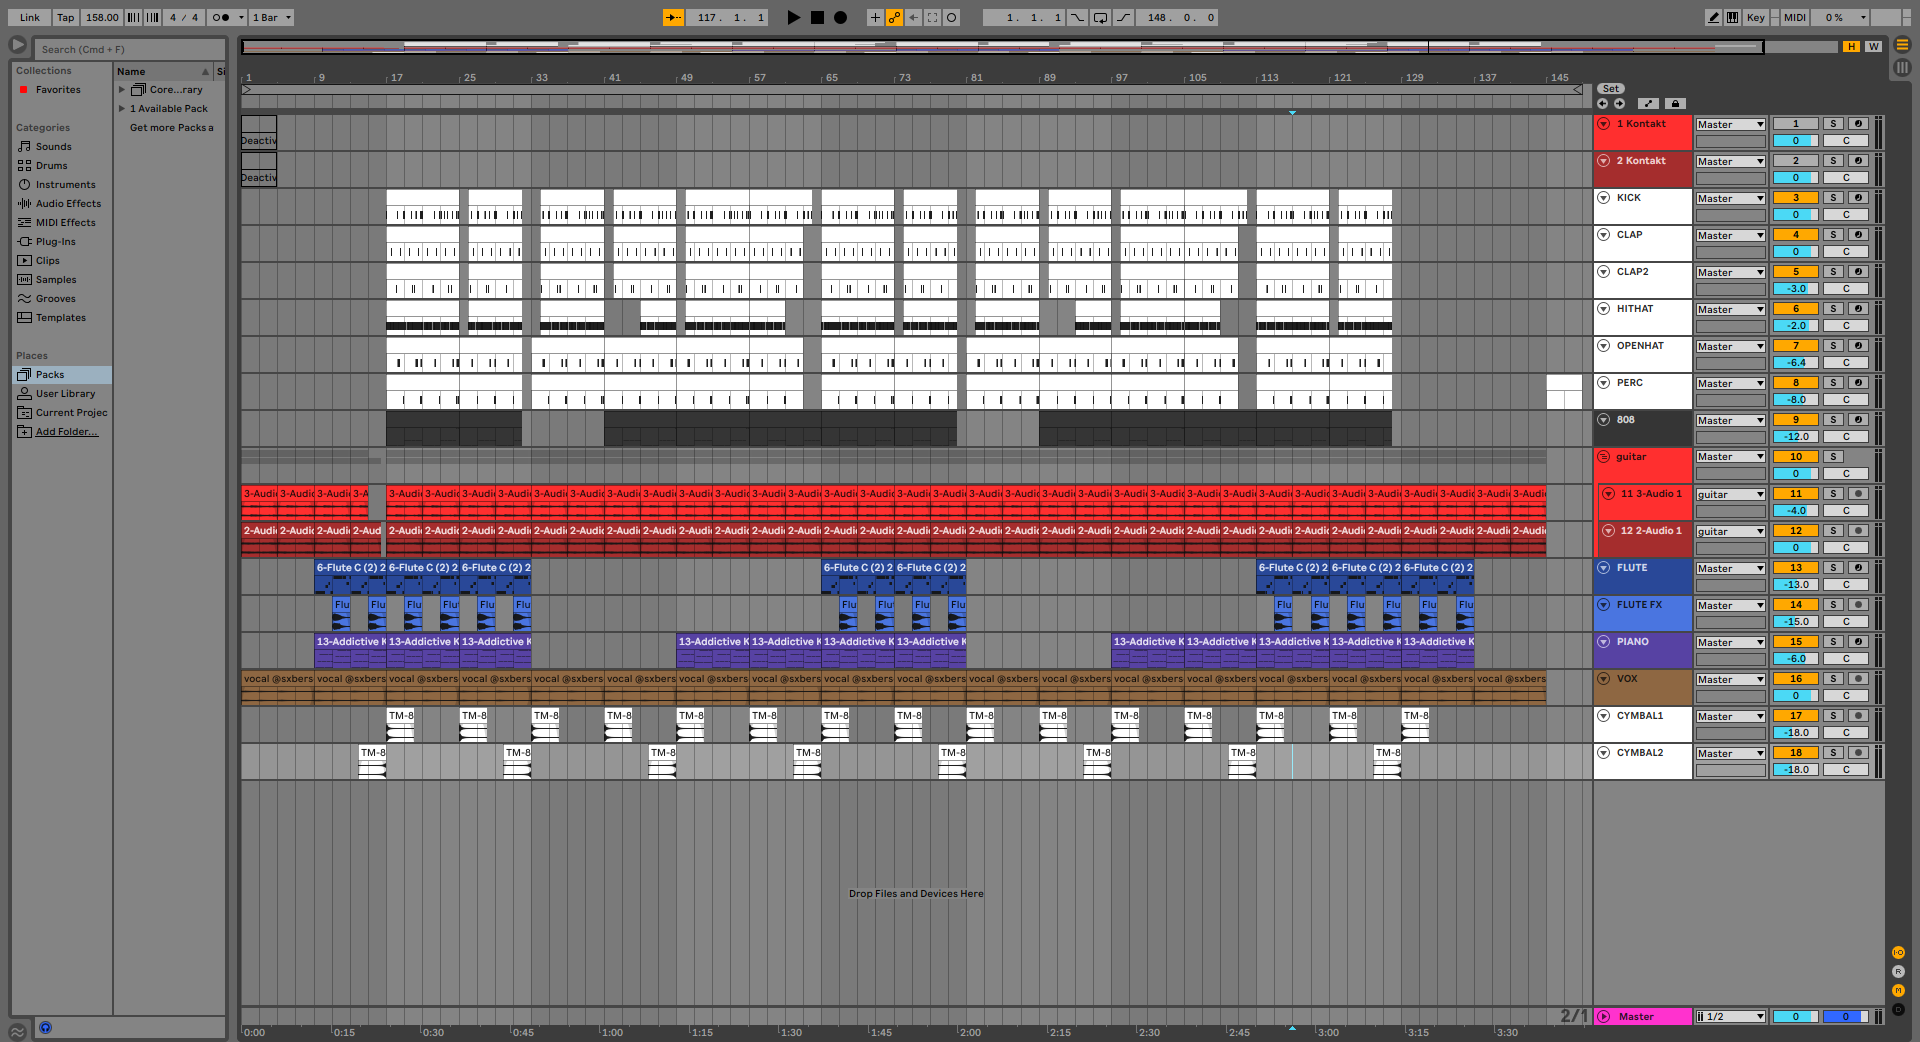Screen dimensions: 1920x1042
Task: Toggle the Follow playback icon
Action: [x=674, y=17]
